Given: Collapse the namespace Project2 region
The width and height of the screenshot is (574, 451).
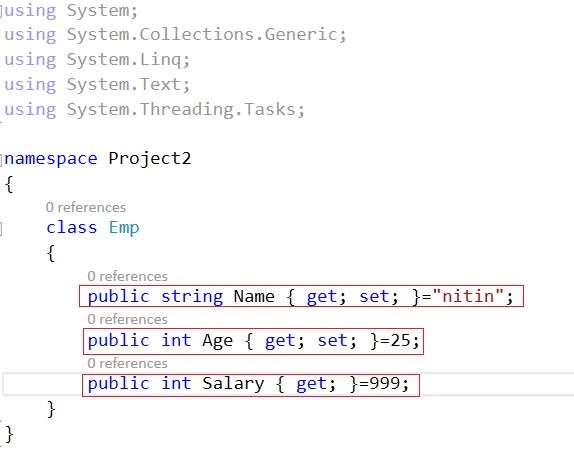Looking at the screenshot, I should pos(1,160).
